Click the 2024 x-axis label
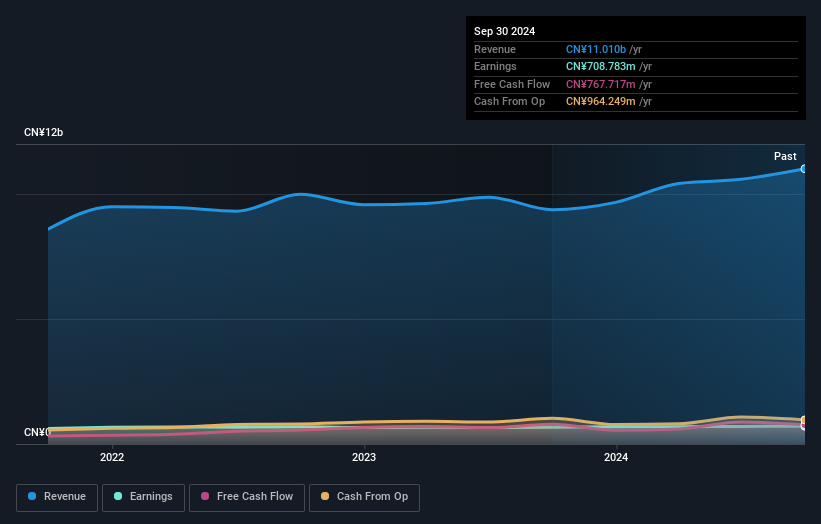821x524 pixels. pyautogui.click(x=616, y=457)
